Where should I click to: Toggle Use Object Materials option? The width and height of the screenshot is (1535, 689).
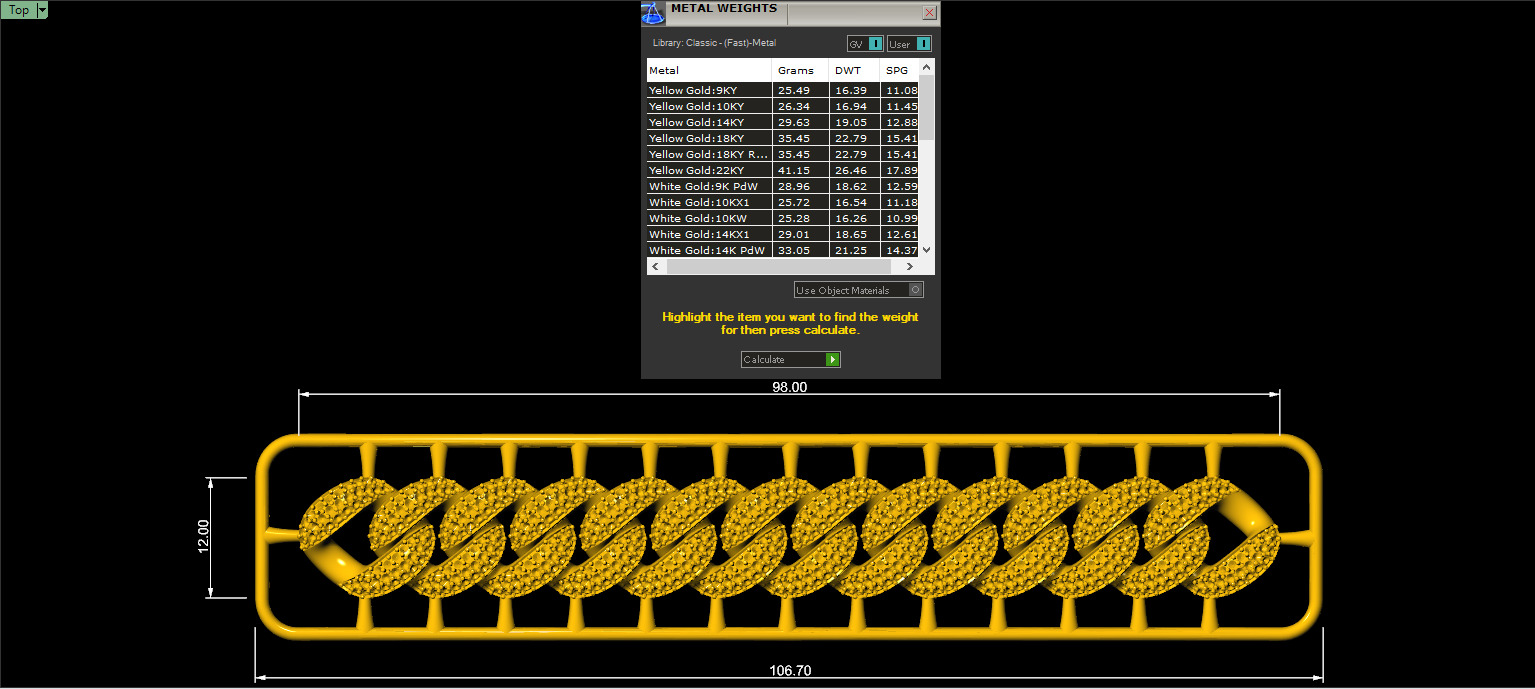coord(859,290)
